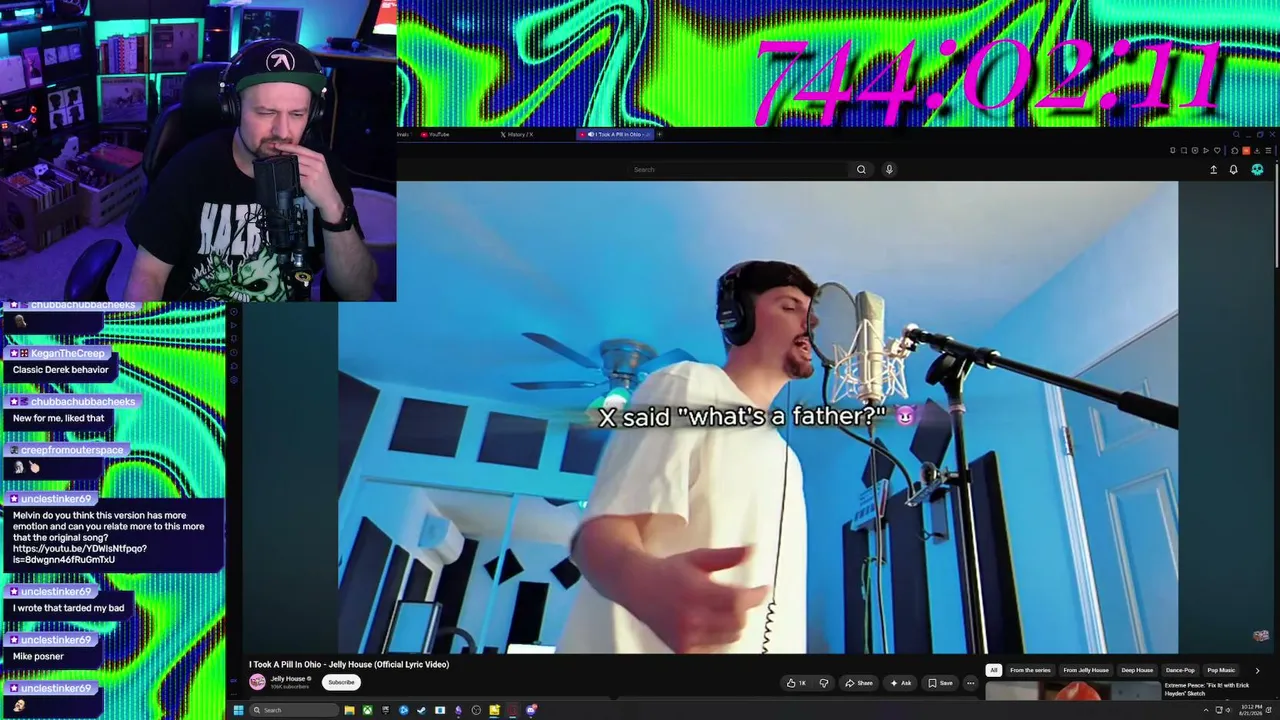Open File Explorer from the taskbar

click(349, 710)
